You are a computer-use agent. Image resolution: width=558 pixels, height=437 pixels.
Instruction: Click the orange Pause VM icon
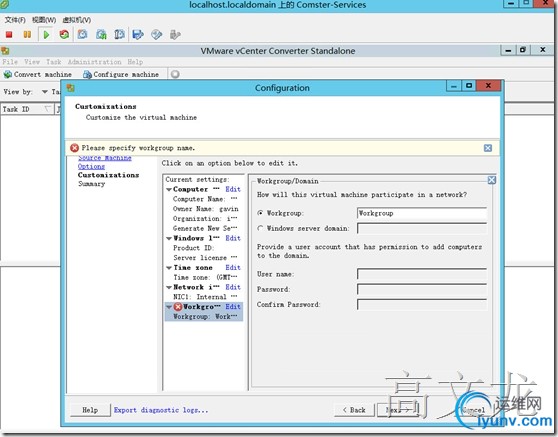point(27,35)
